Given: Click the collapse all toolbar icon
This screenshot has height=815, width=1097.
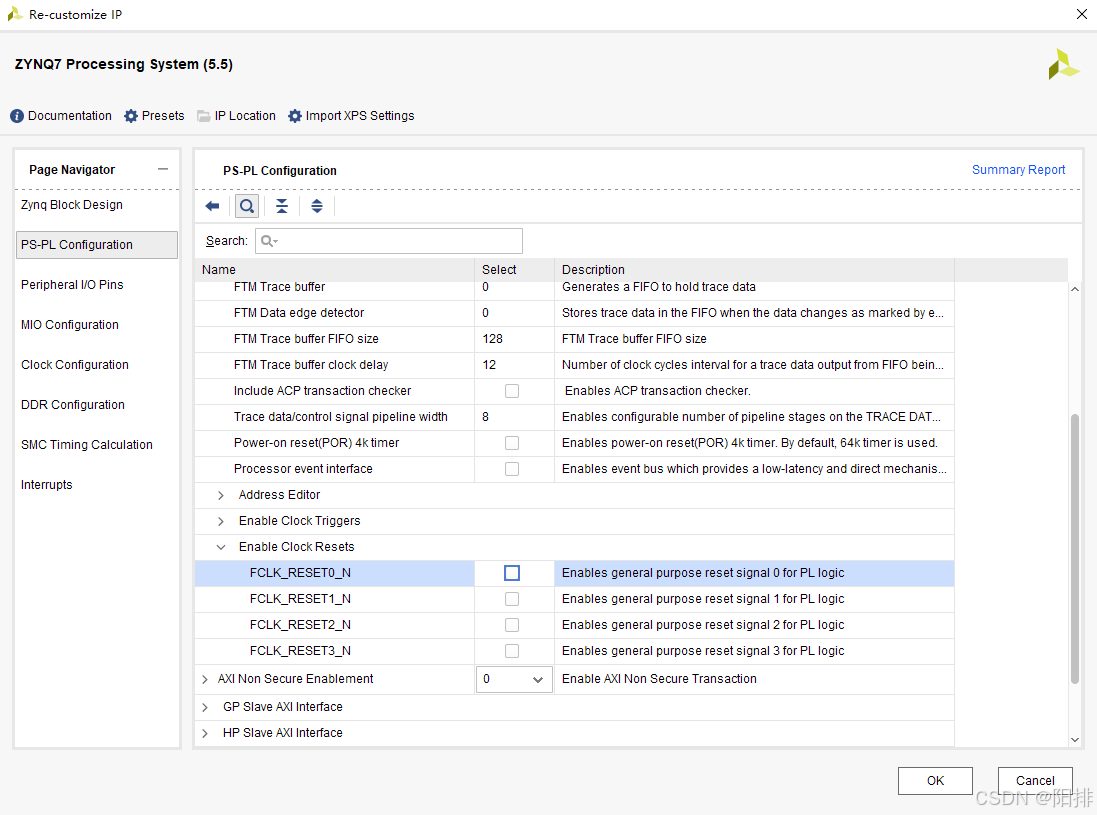Looking at the screenshot, I should (x=281, y=206).
